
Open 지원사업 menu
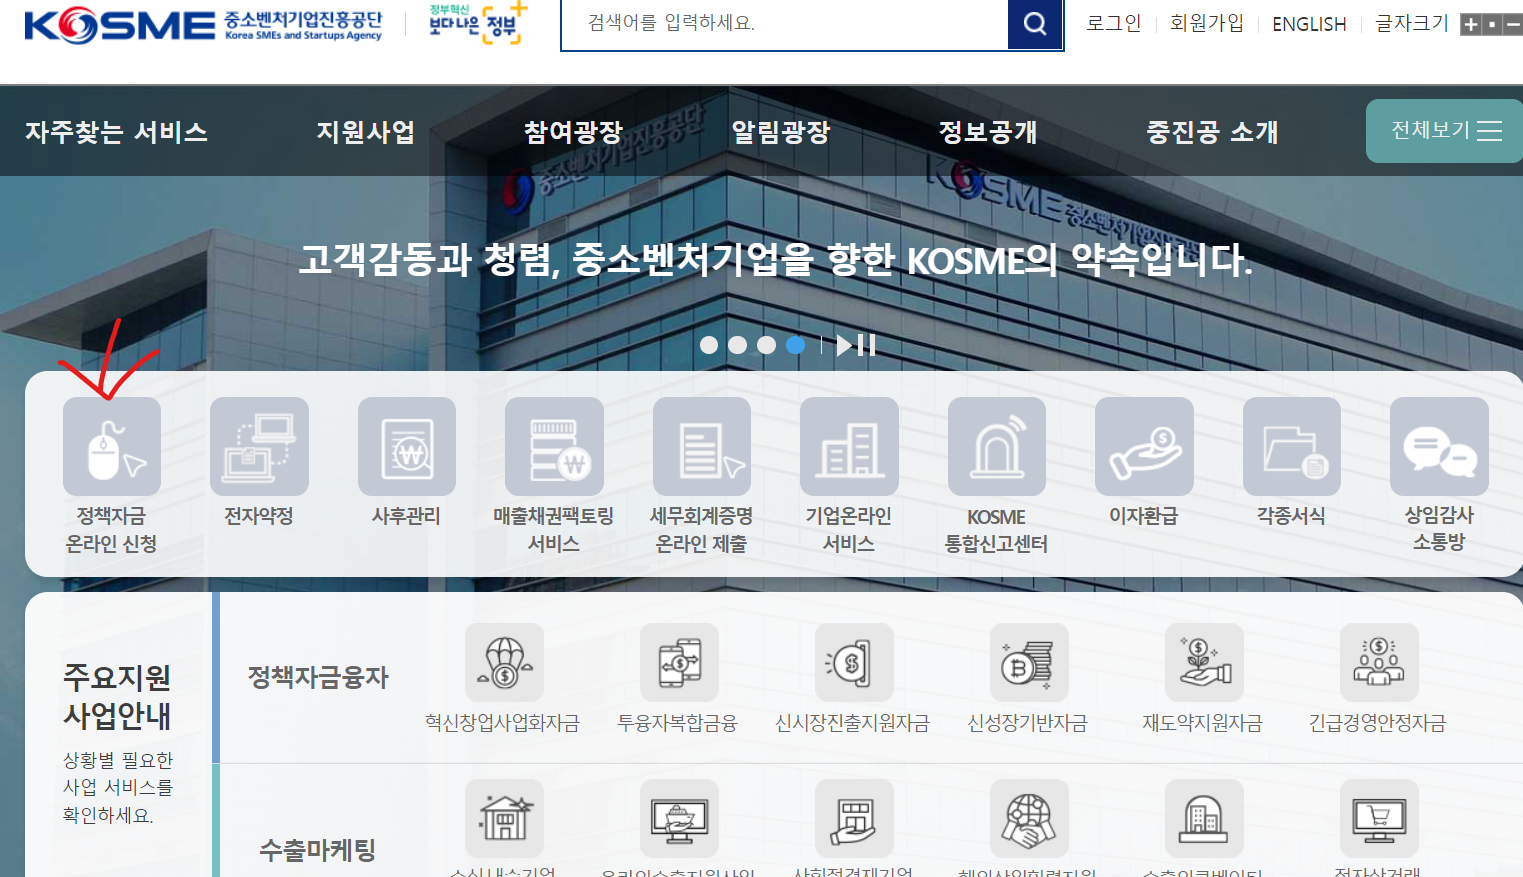click(366, 132)
